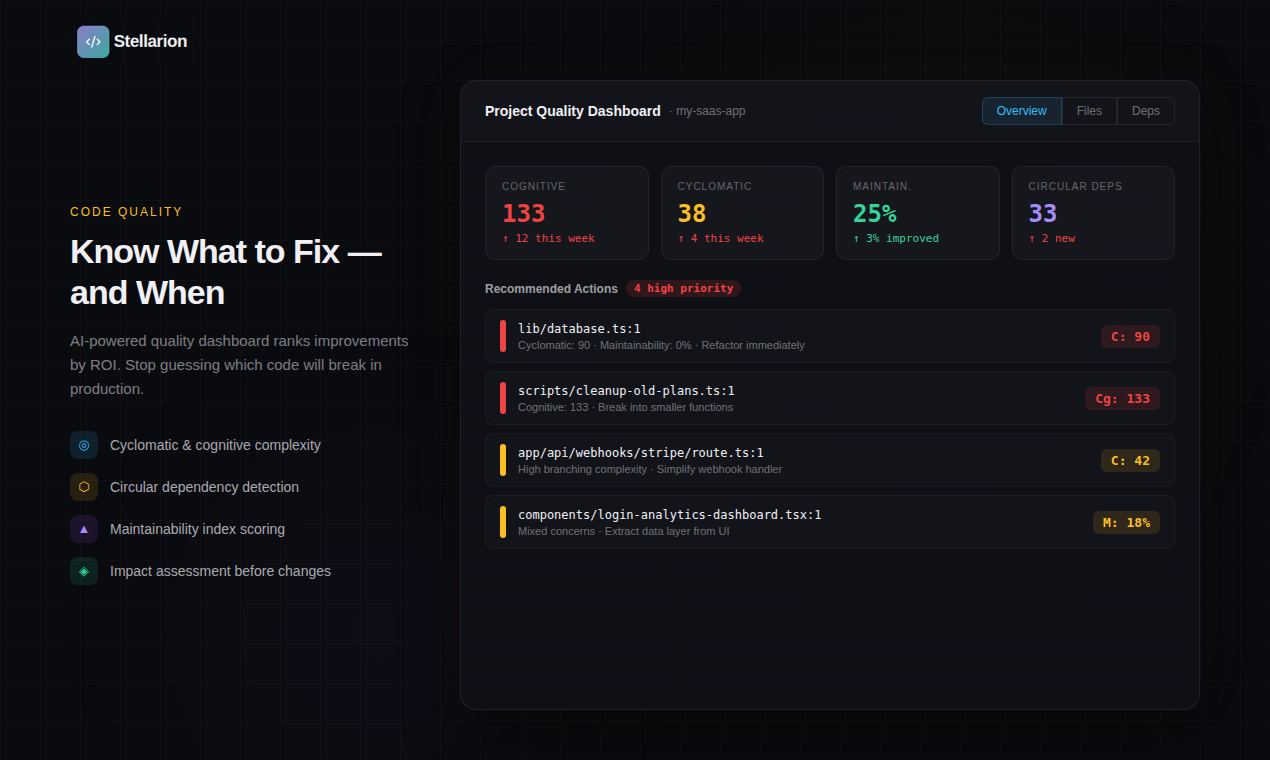Viewport: 1270px width, 760px height.
Task: Click the red priority bar on lib/database.ts
Action: (x=502, y=336)
